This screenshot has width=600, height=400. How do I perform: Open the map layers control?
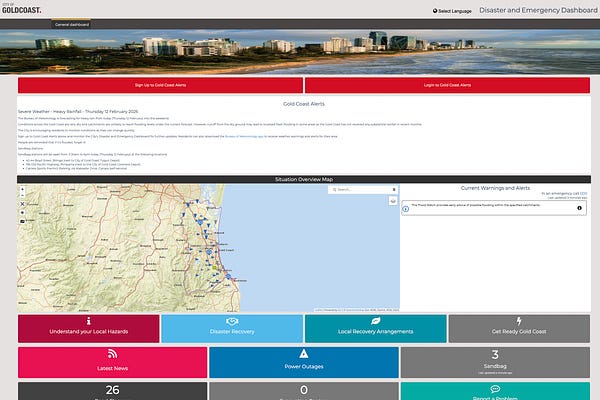tap(393, 201)
